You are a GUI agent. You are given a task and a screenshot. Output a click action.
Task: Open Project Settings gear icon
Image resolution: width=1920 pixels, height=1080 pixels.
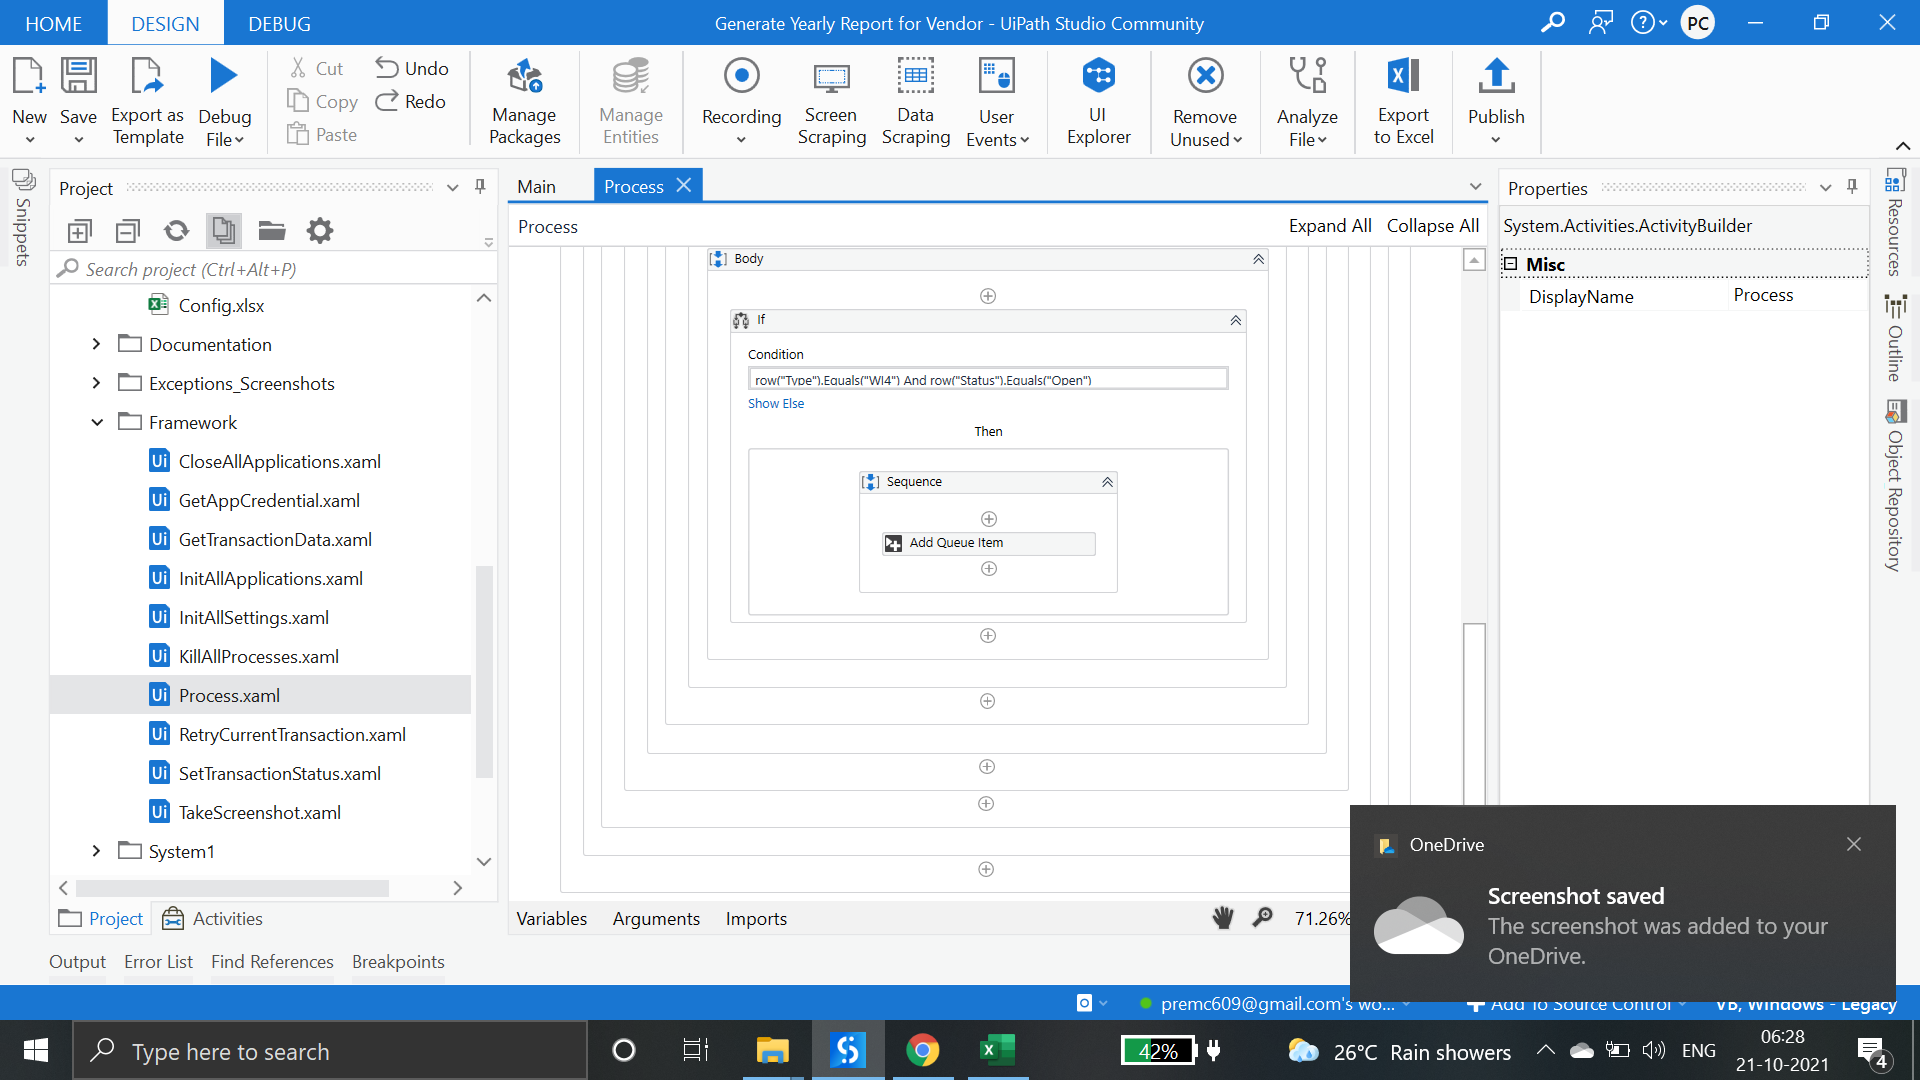320,231
